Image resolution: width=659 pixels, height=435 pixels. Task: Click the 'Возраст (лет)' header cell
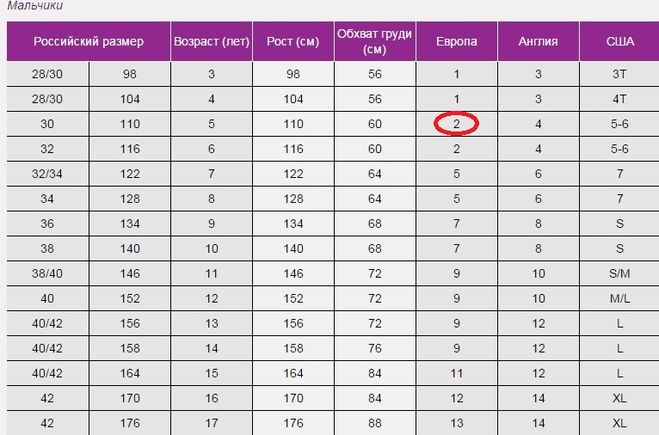211,42
